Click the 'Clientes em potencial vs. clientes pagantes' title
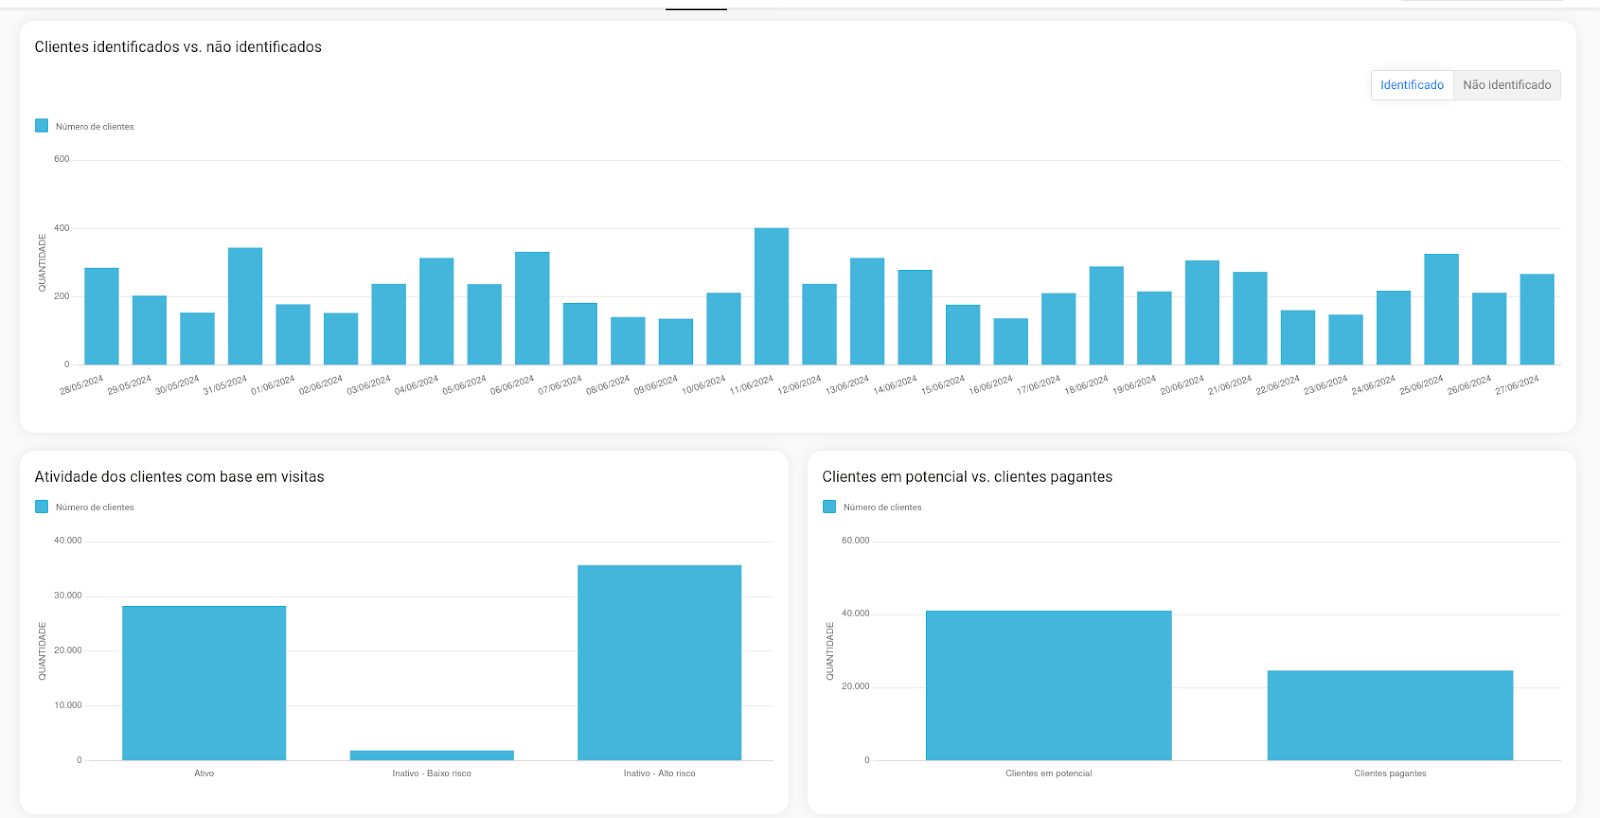Screen dimensions: 1600x818 967,477
